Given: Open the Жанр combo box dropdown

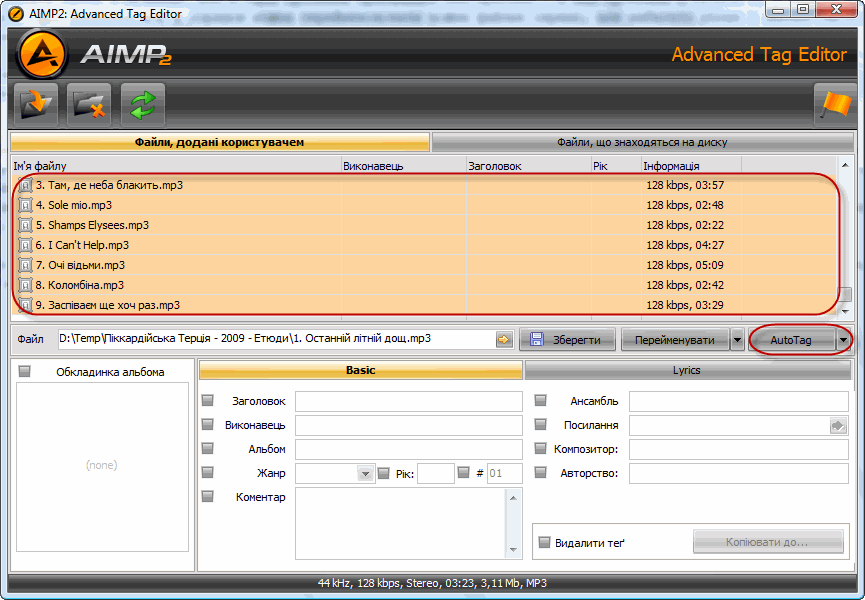Looking at the screenshot, I should click(365, 474).
